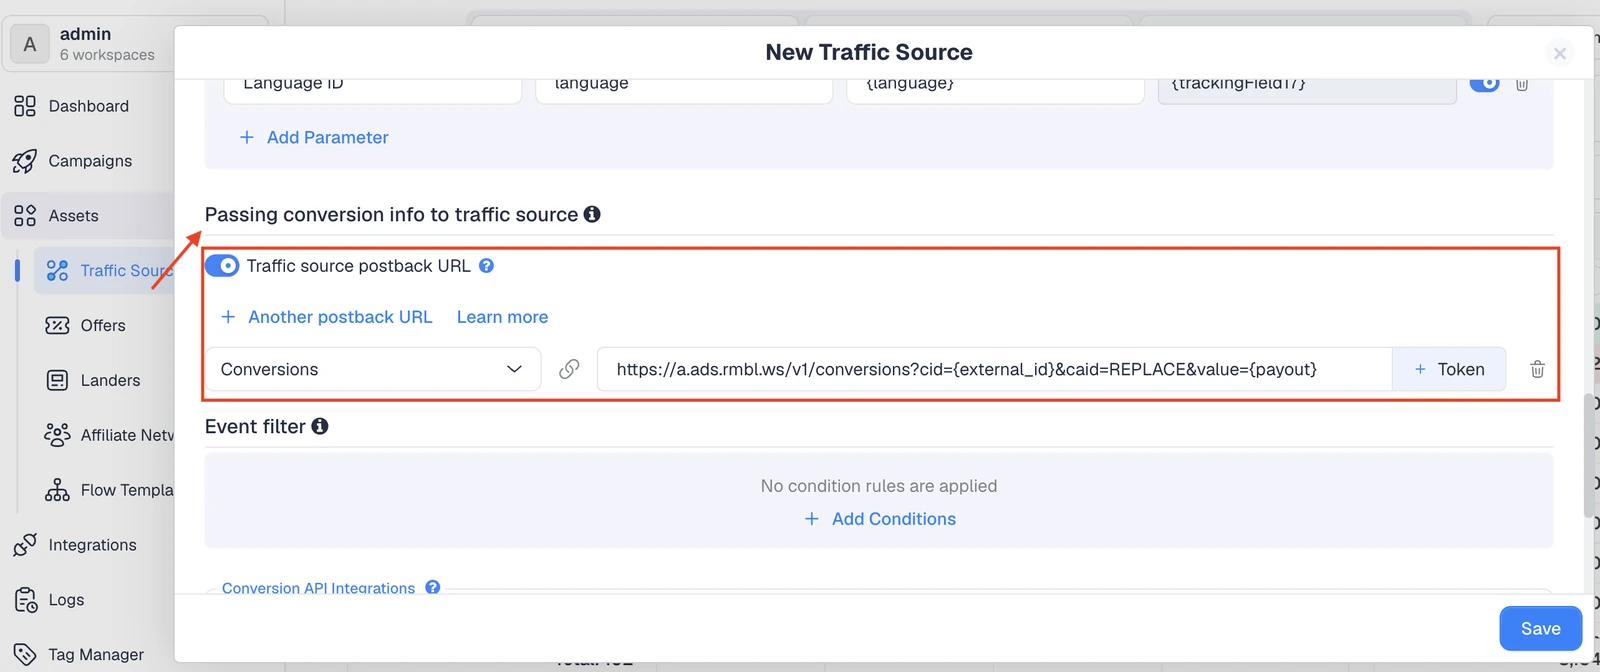Click the Integrations plug icon
Viewport: 1600px width, 672px height.
25,545
